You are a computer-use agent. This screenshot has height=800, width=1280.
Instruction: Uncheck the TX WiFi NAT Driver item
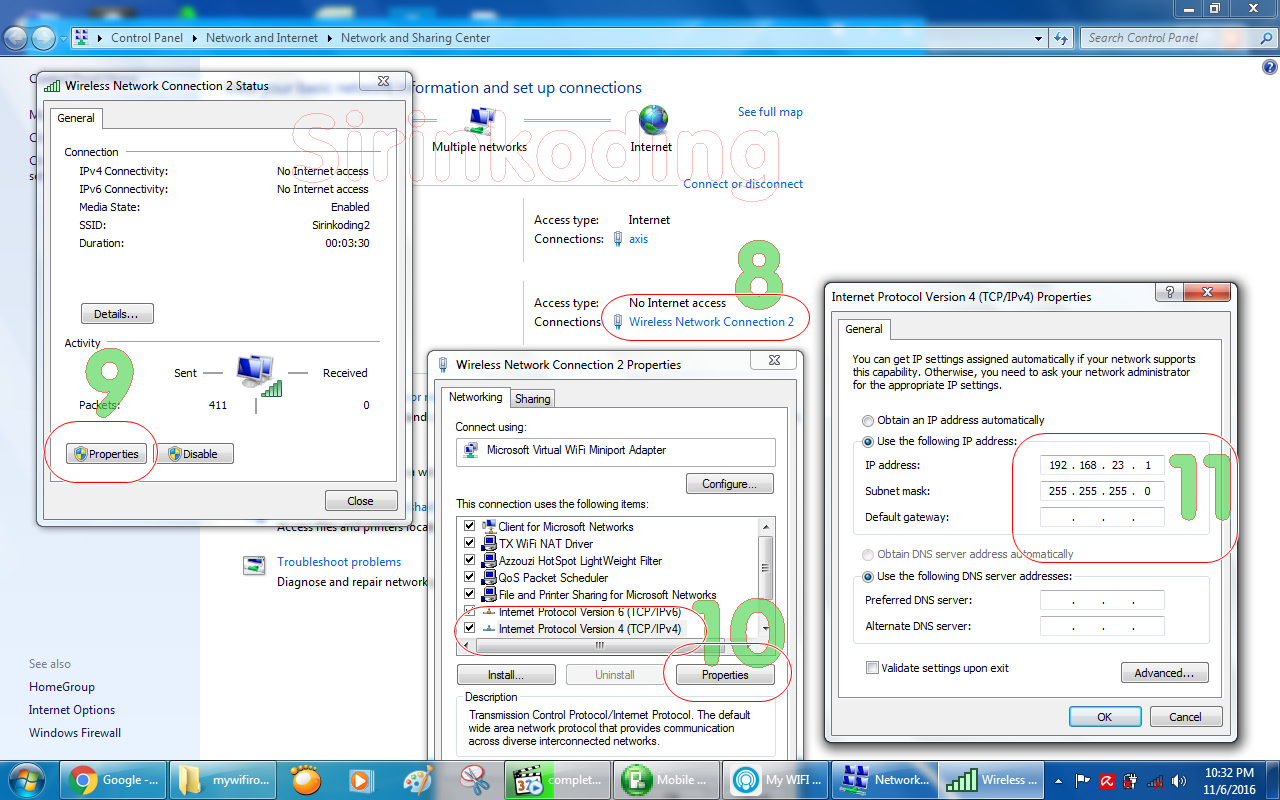coord(470,544)
